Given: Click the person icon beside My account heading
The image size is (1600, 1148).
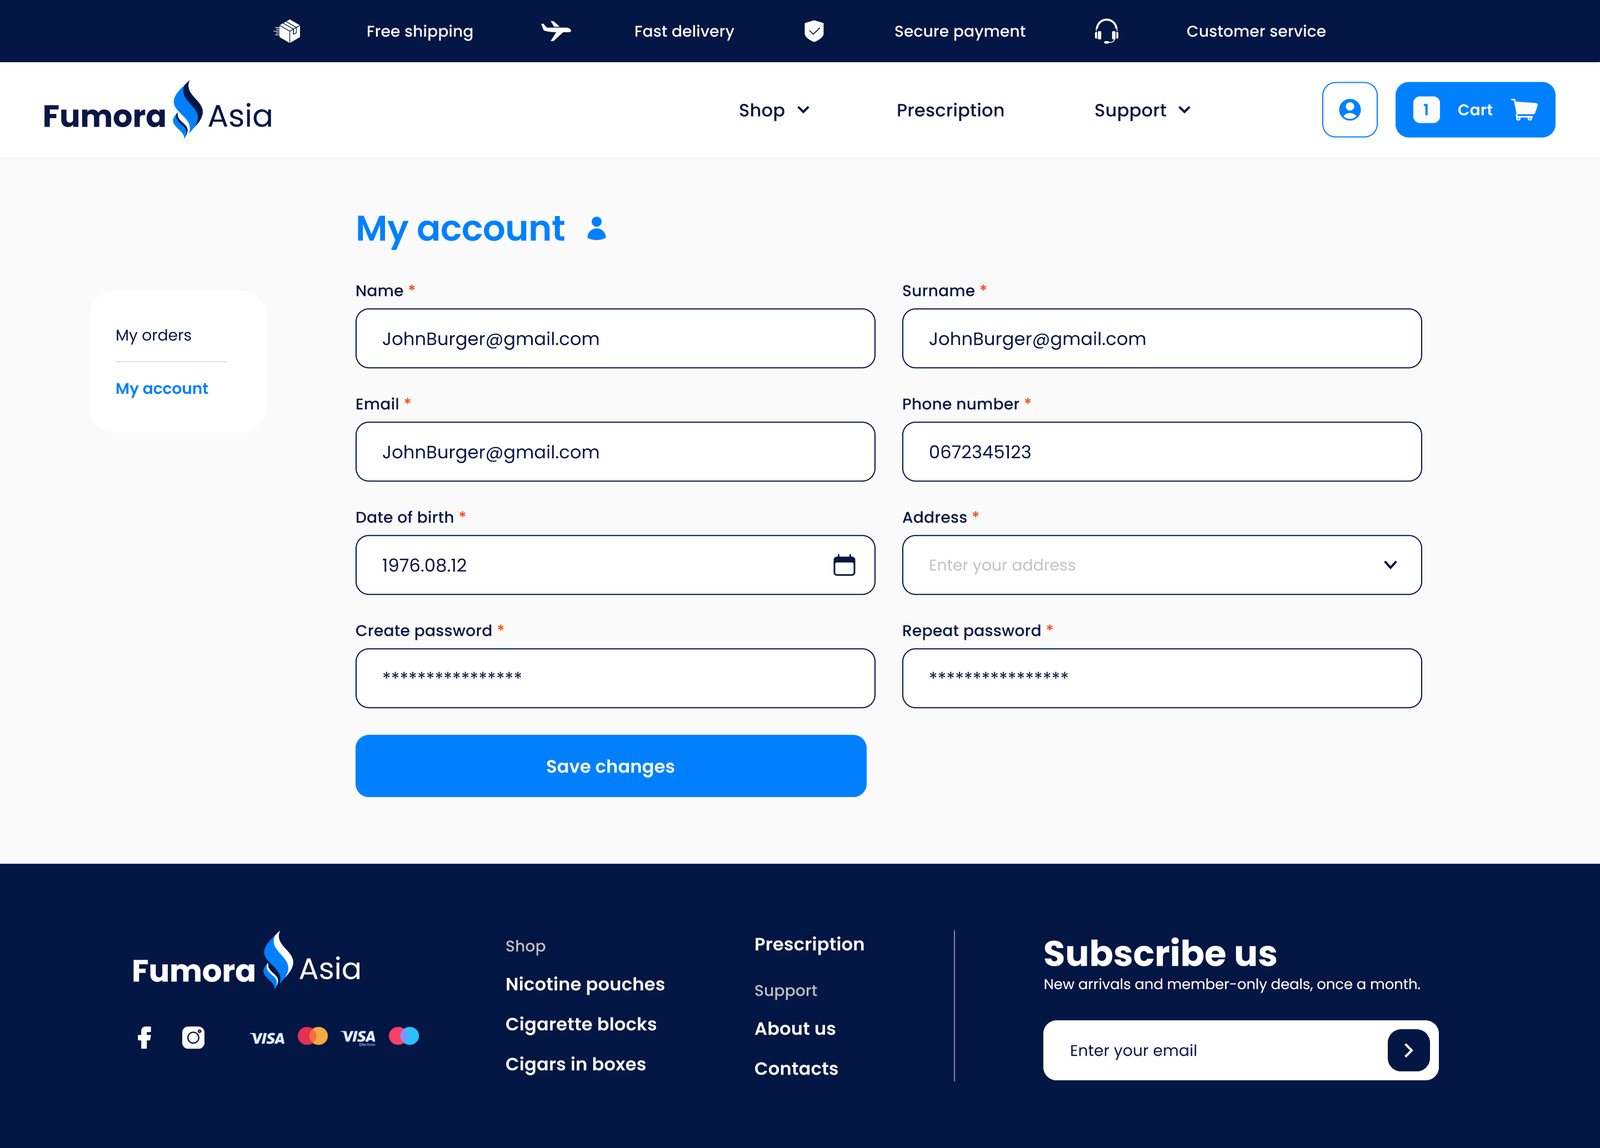Looking at the screenshot, I should coord(597,229).
